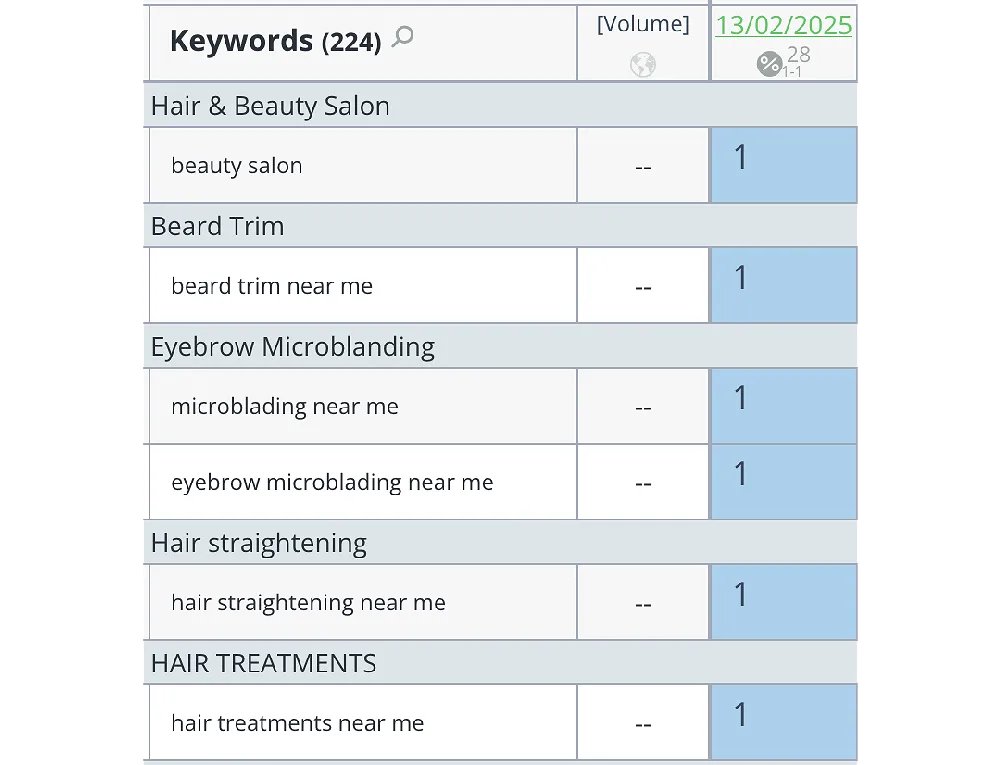
Task: Click rank cell for hair treatments near me
Action: point(784,723)
